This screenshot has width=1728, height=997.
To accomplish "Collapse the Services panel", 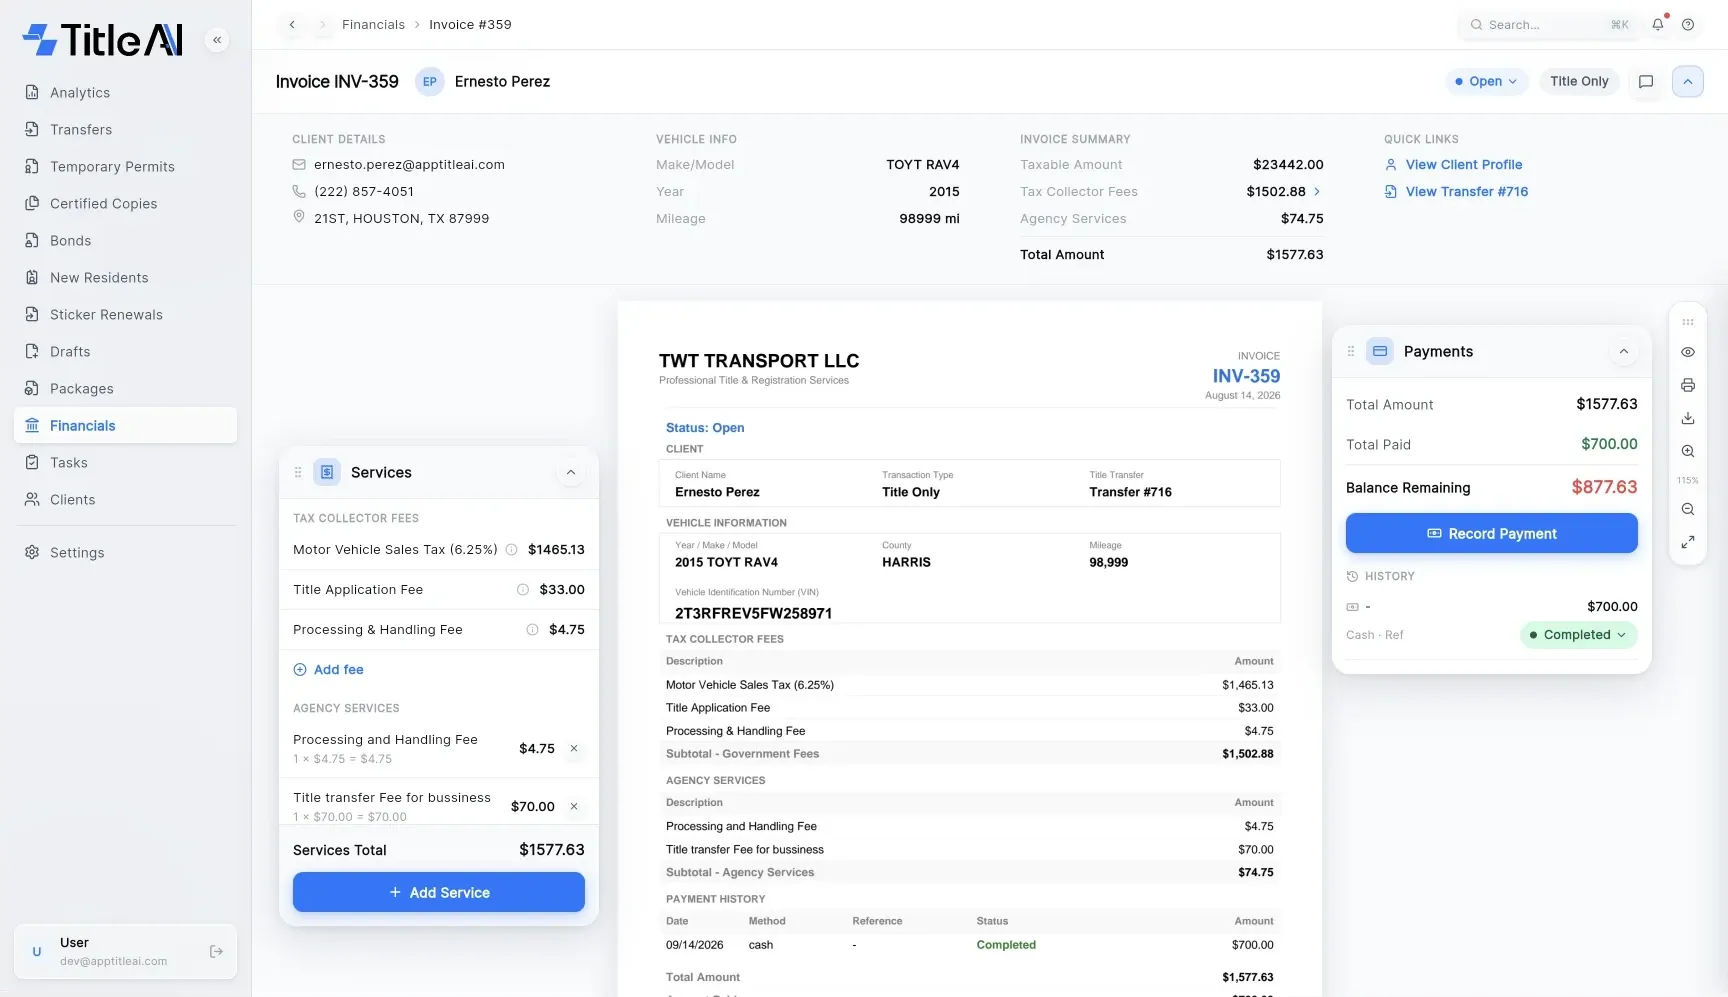I will tap(571, 472).
